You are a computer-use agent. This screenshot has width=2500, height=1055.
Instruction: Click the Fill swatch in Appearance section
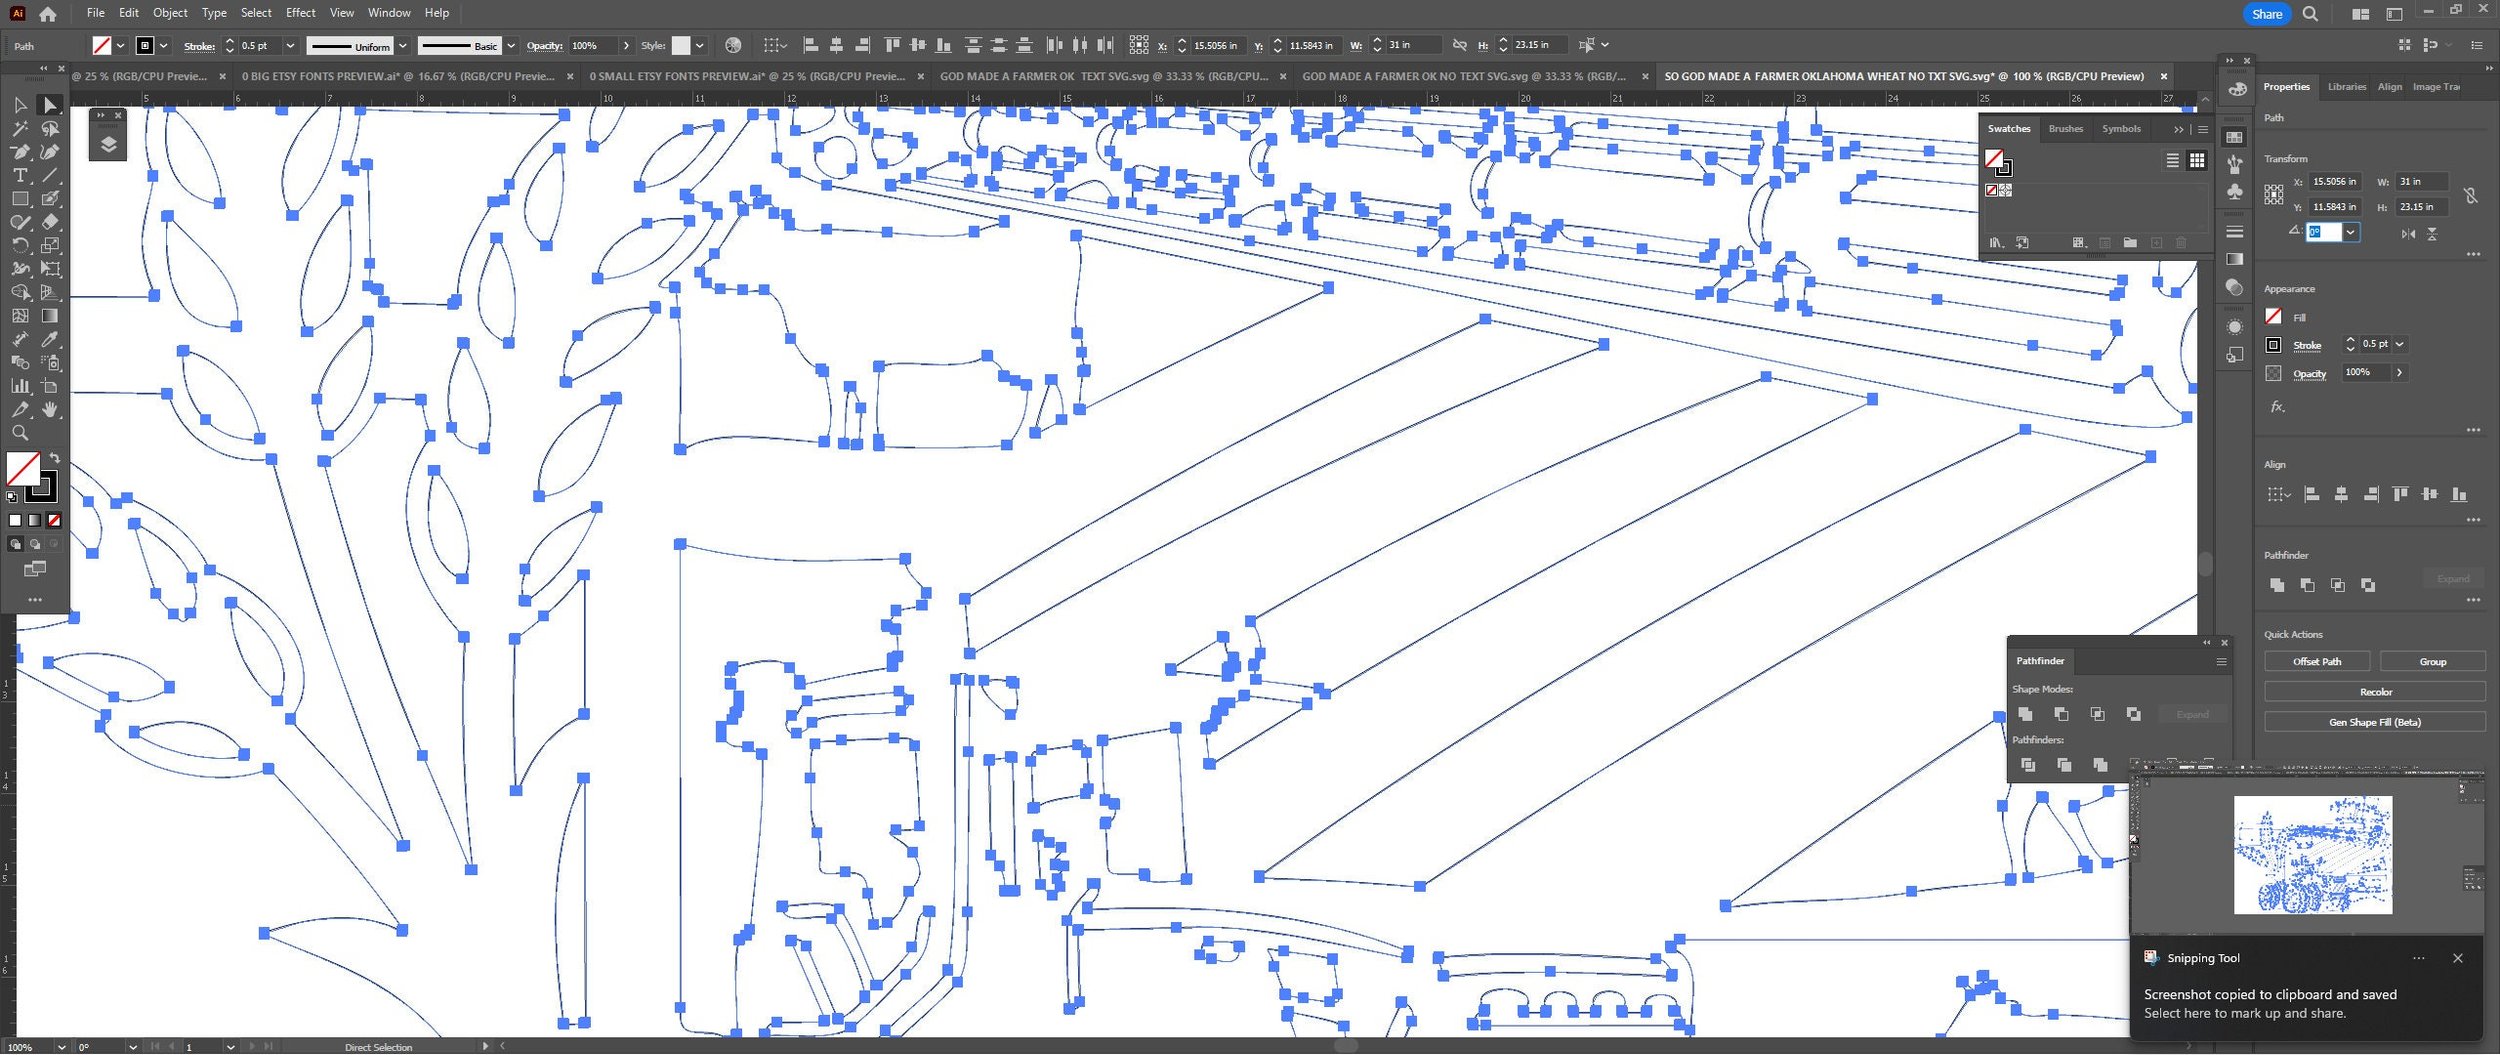pyautogui.click(x=2273, y=317)
